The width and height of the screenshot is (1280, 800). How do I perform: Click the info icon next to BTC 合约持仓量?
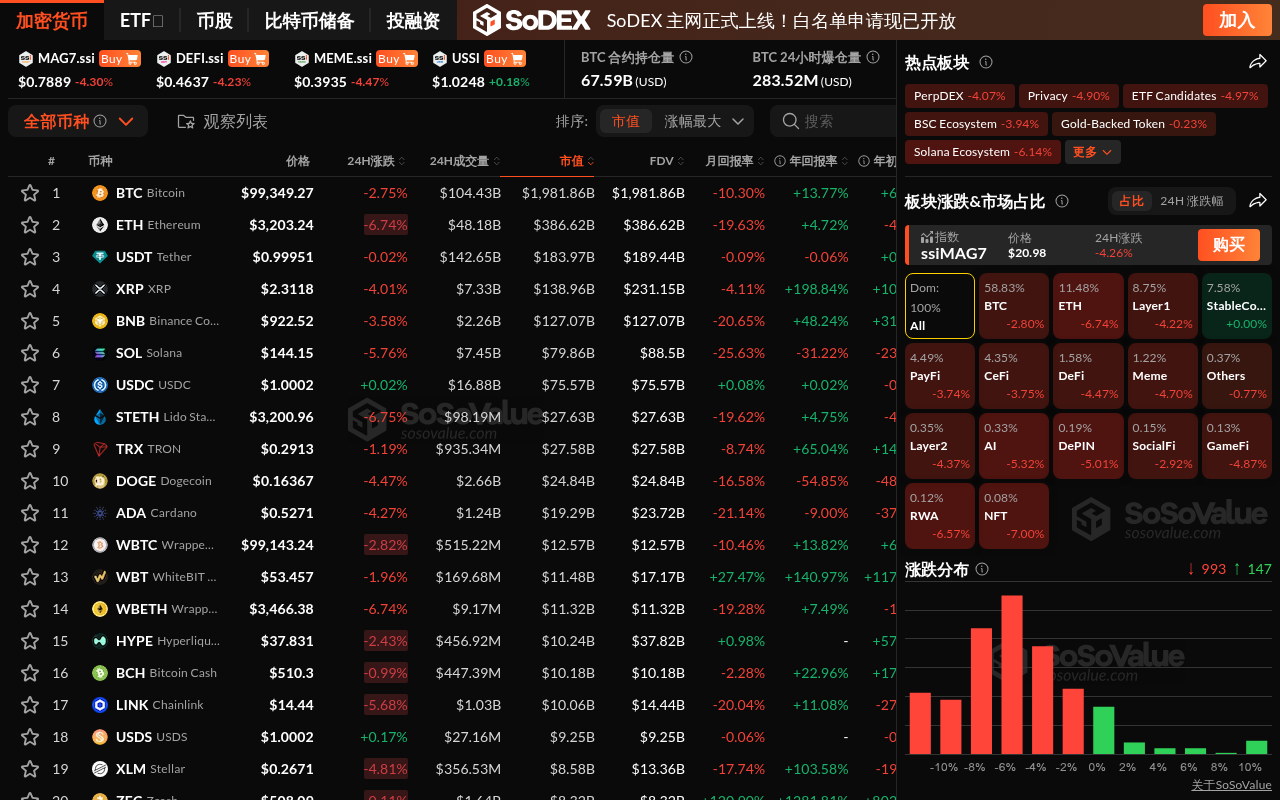point(686,58)
